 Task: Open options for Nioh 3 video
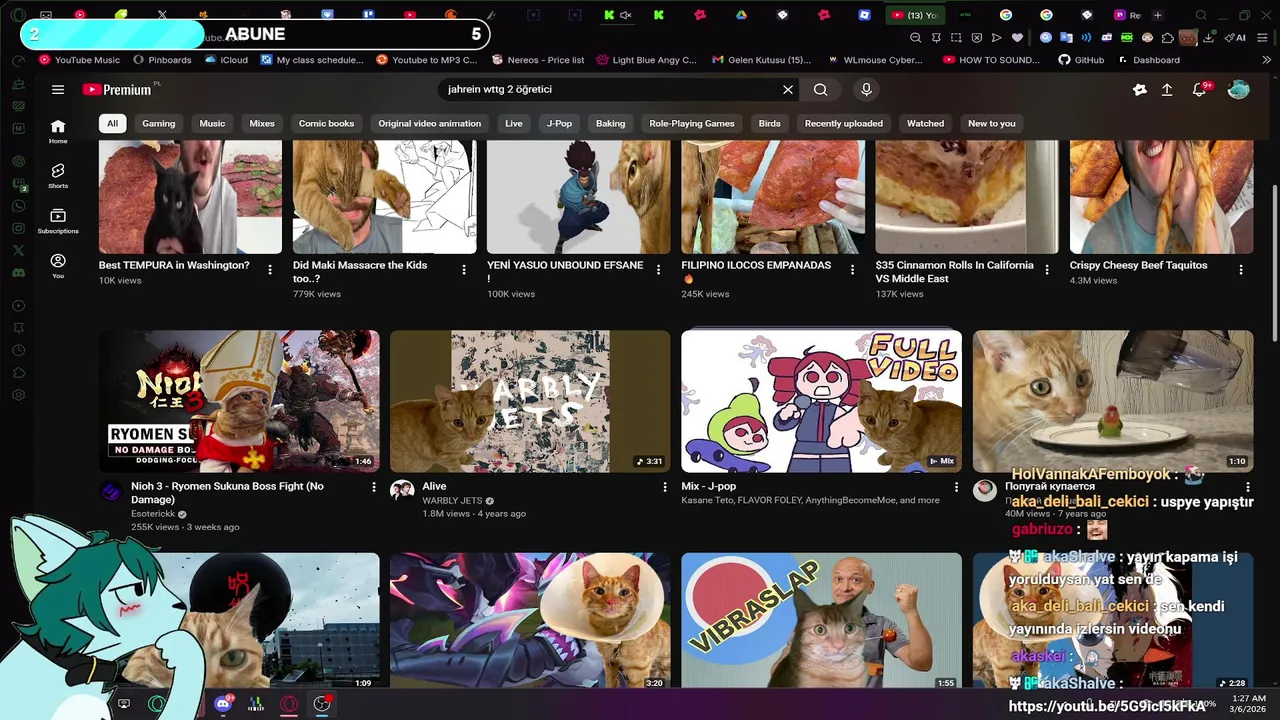(x=374, y=487)
